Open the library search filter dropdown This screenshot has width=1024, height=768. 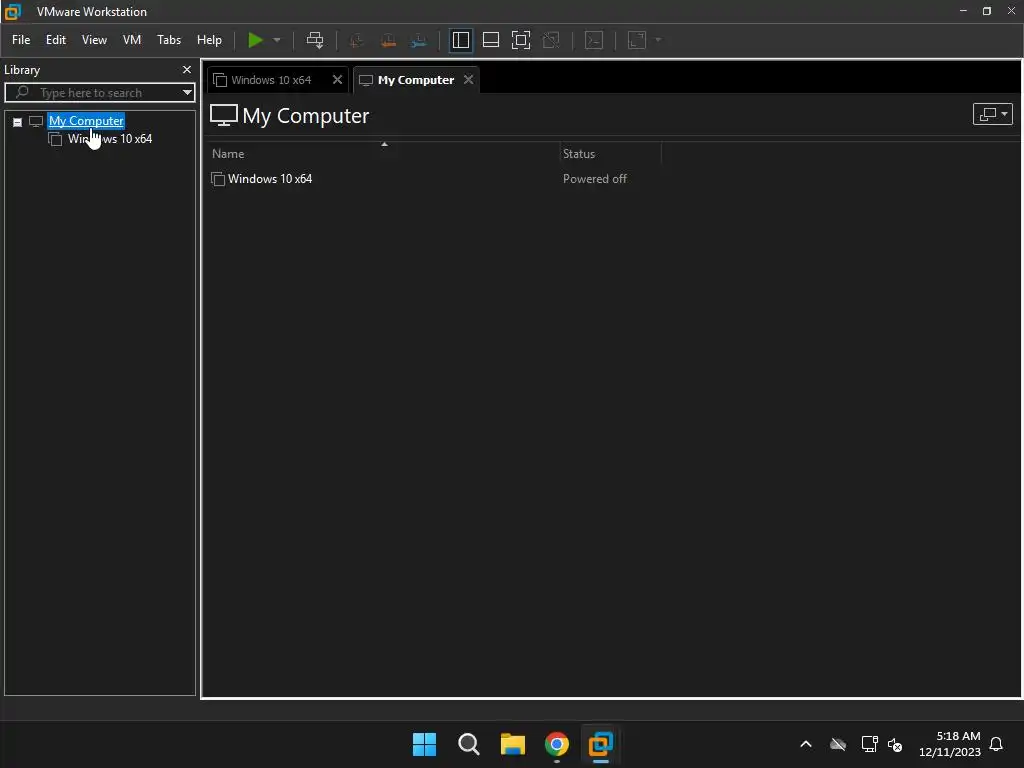(x=187, y=93)
